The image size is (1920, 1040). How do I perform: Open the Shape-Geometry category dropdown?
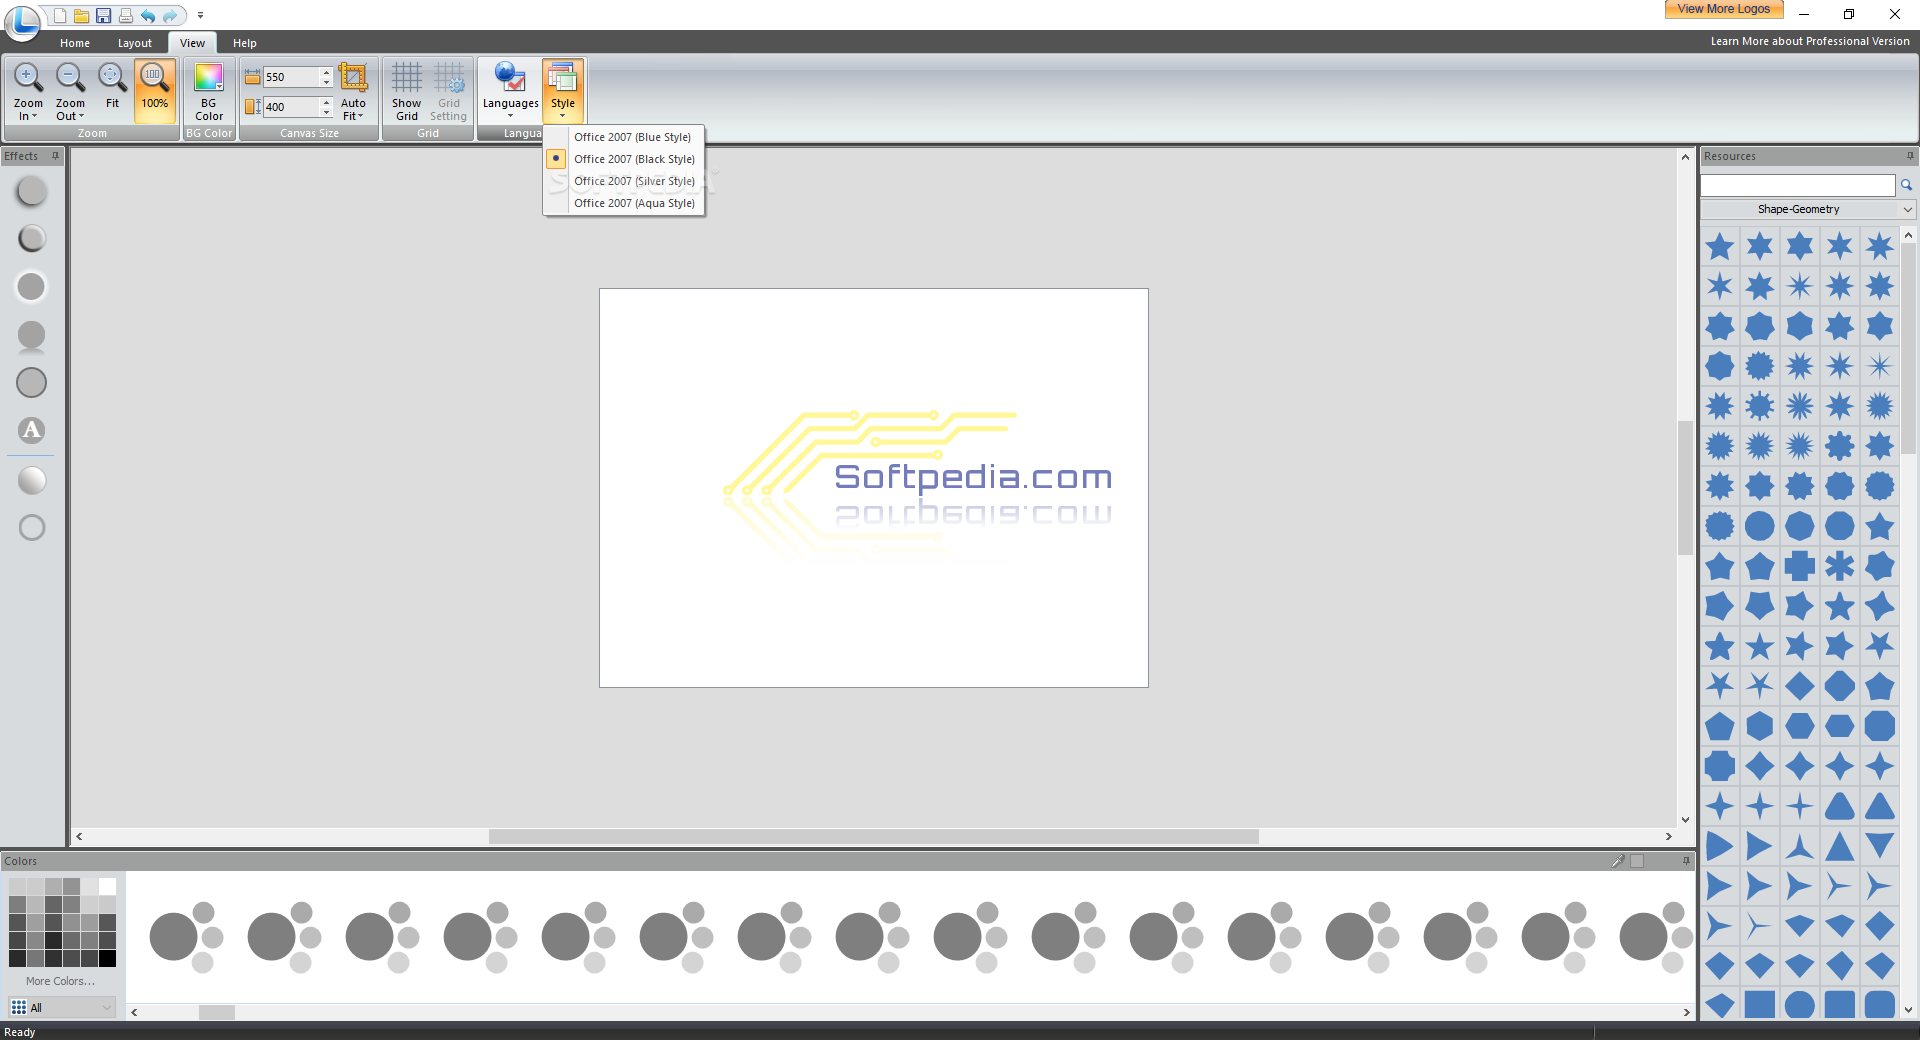1808,209
